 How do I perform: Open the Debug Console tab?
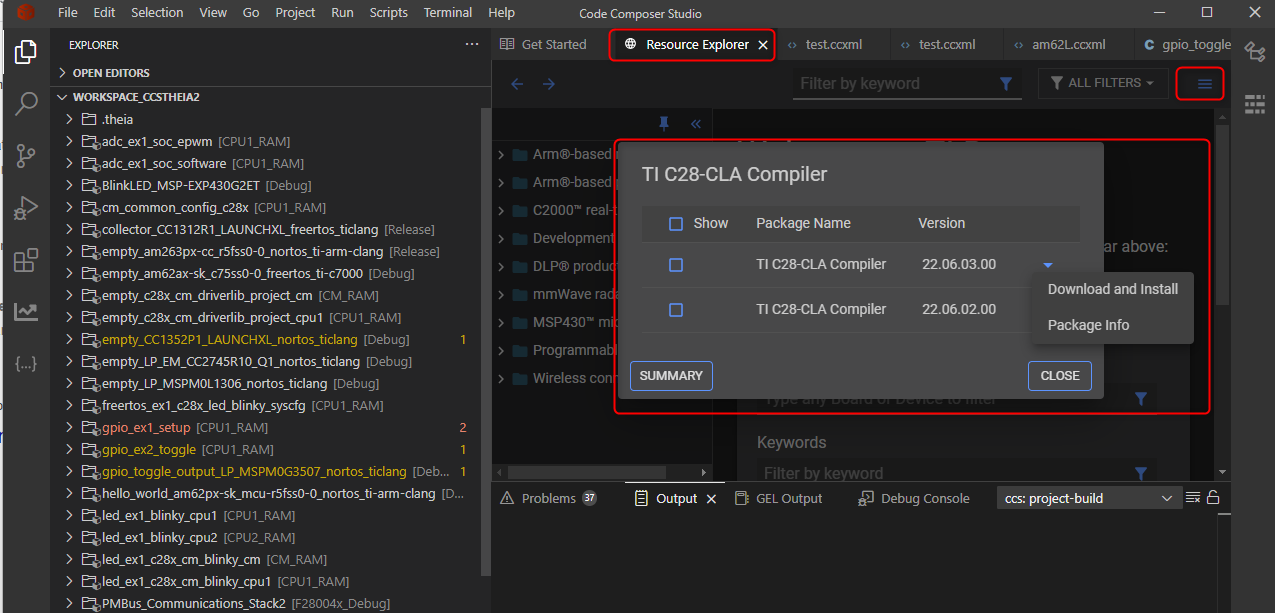pyautogui.click(x=914, y=498)
